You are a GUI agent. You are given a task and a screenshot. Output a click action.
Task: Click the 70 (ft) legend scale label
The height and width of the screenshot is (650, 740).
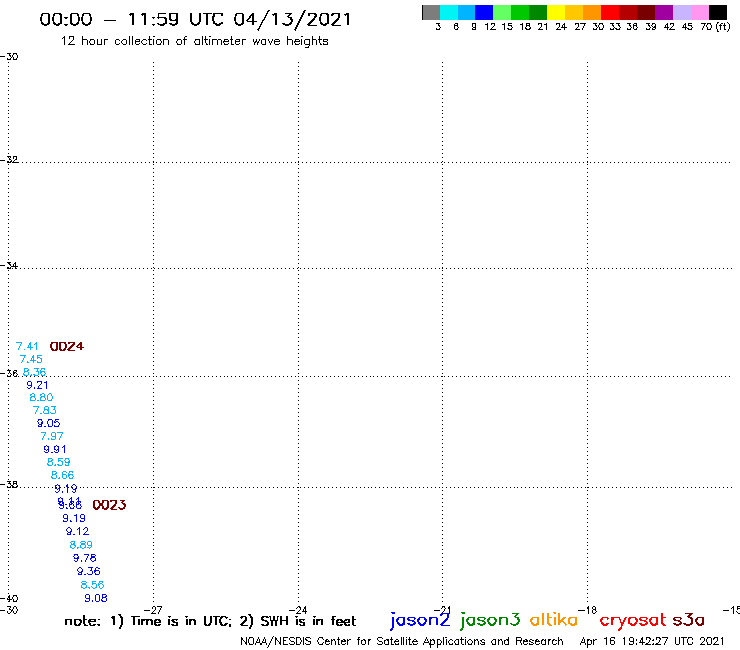715,27
